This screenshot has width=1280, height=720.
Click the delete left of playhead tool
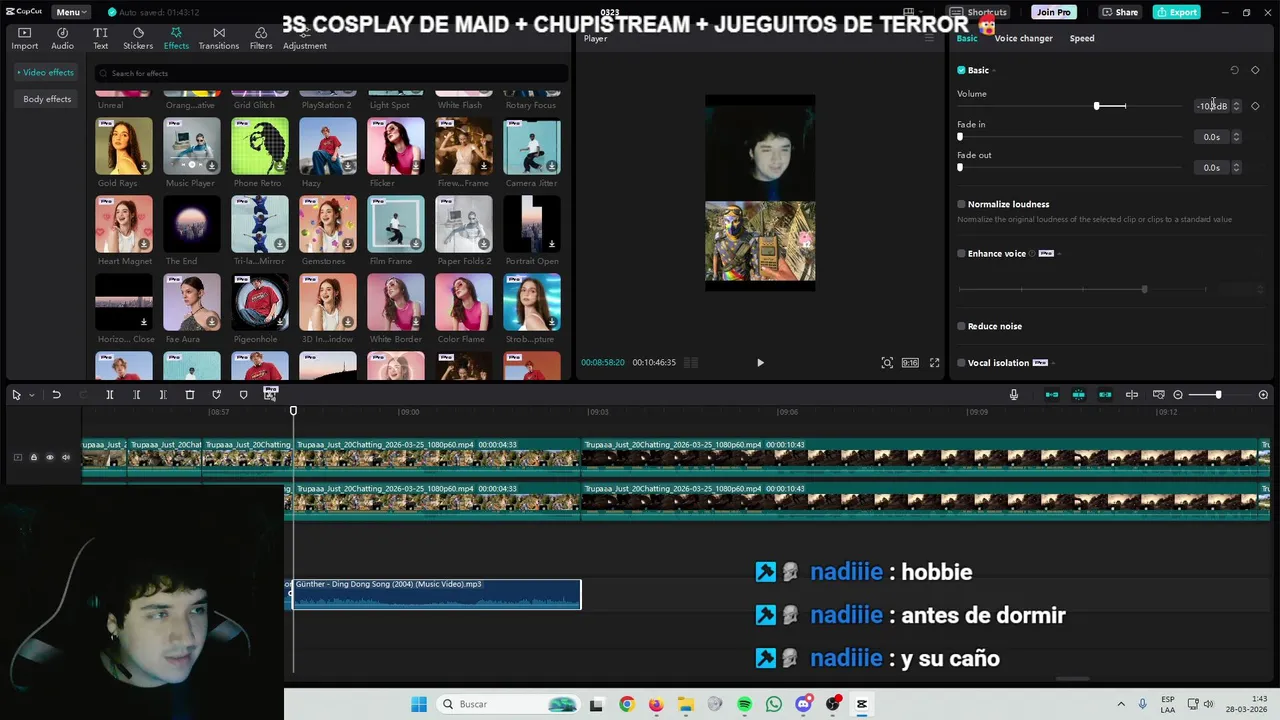137,395
